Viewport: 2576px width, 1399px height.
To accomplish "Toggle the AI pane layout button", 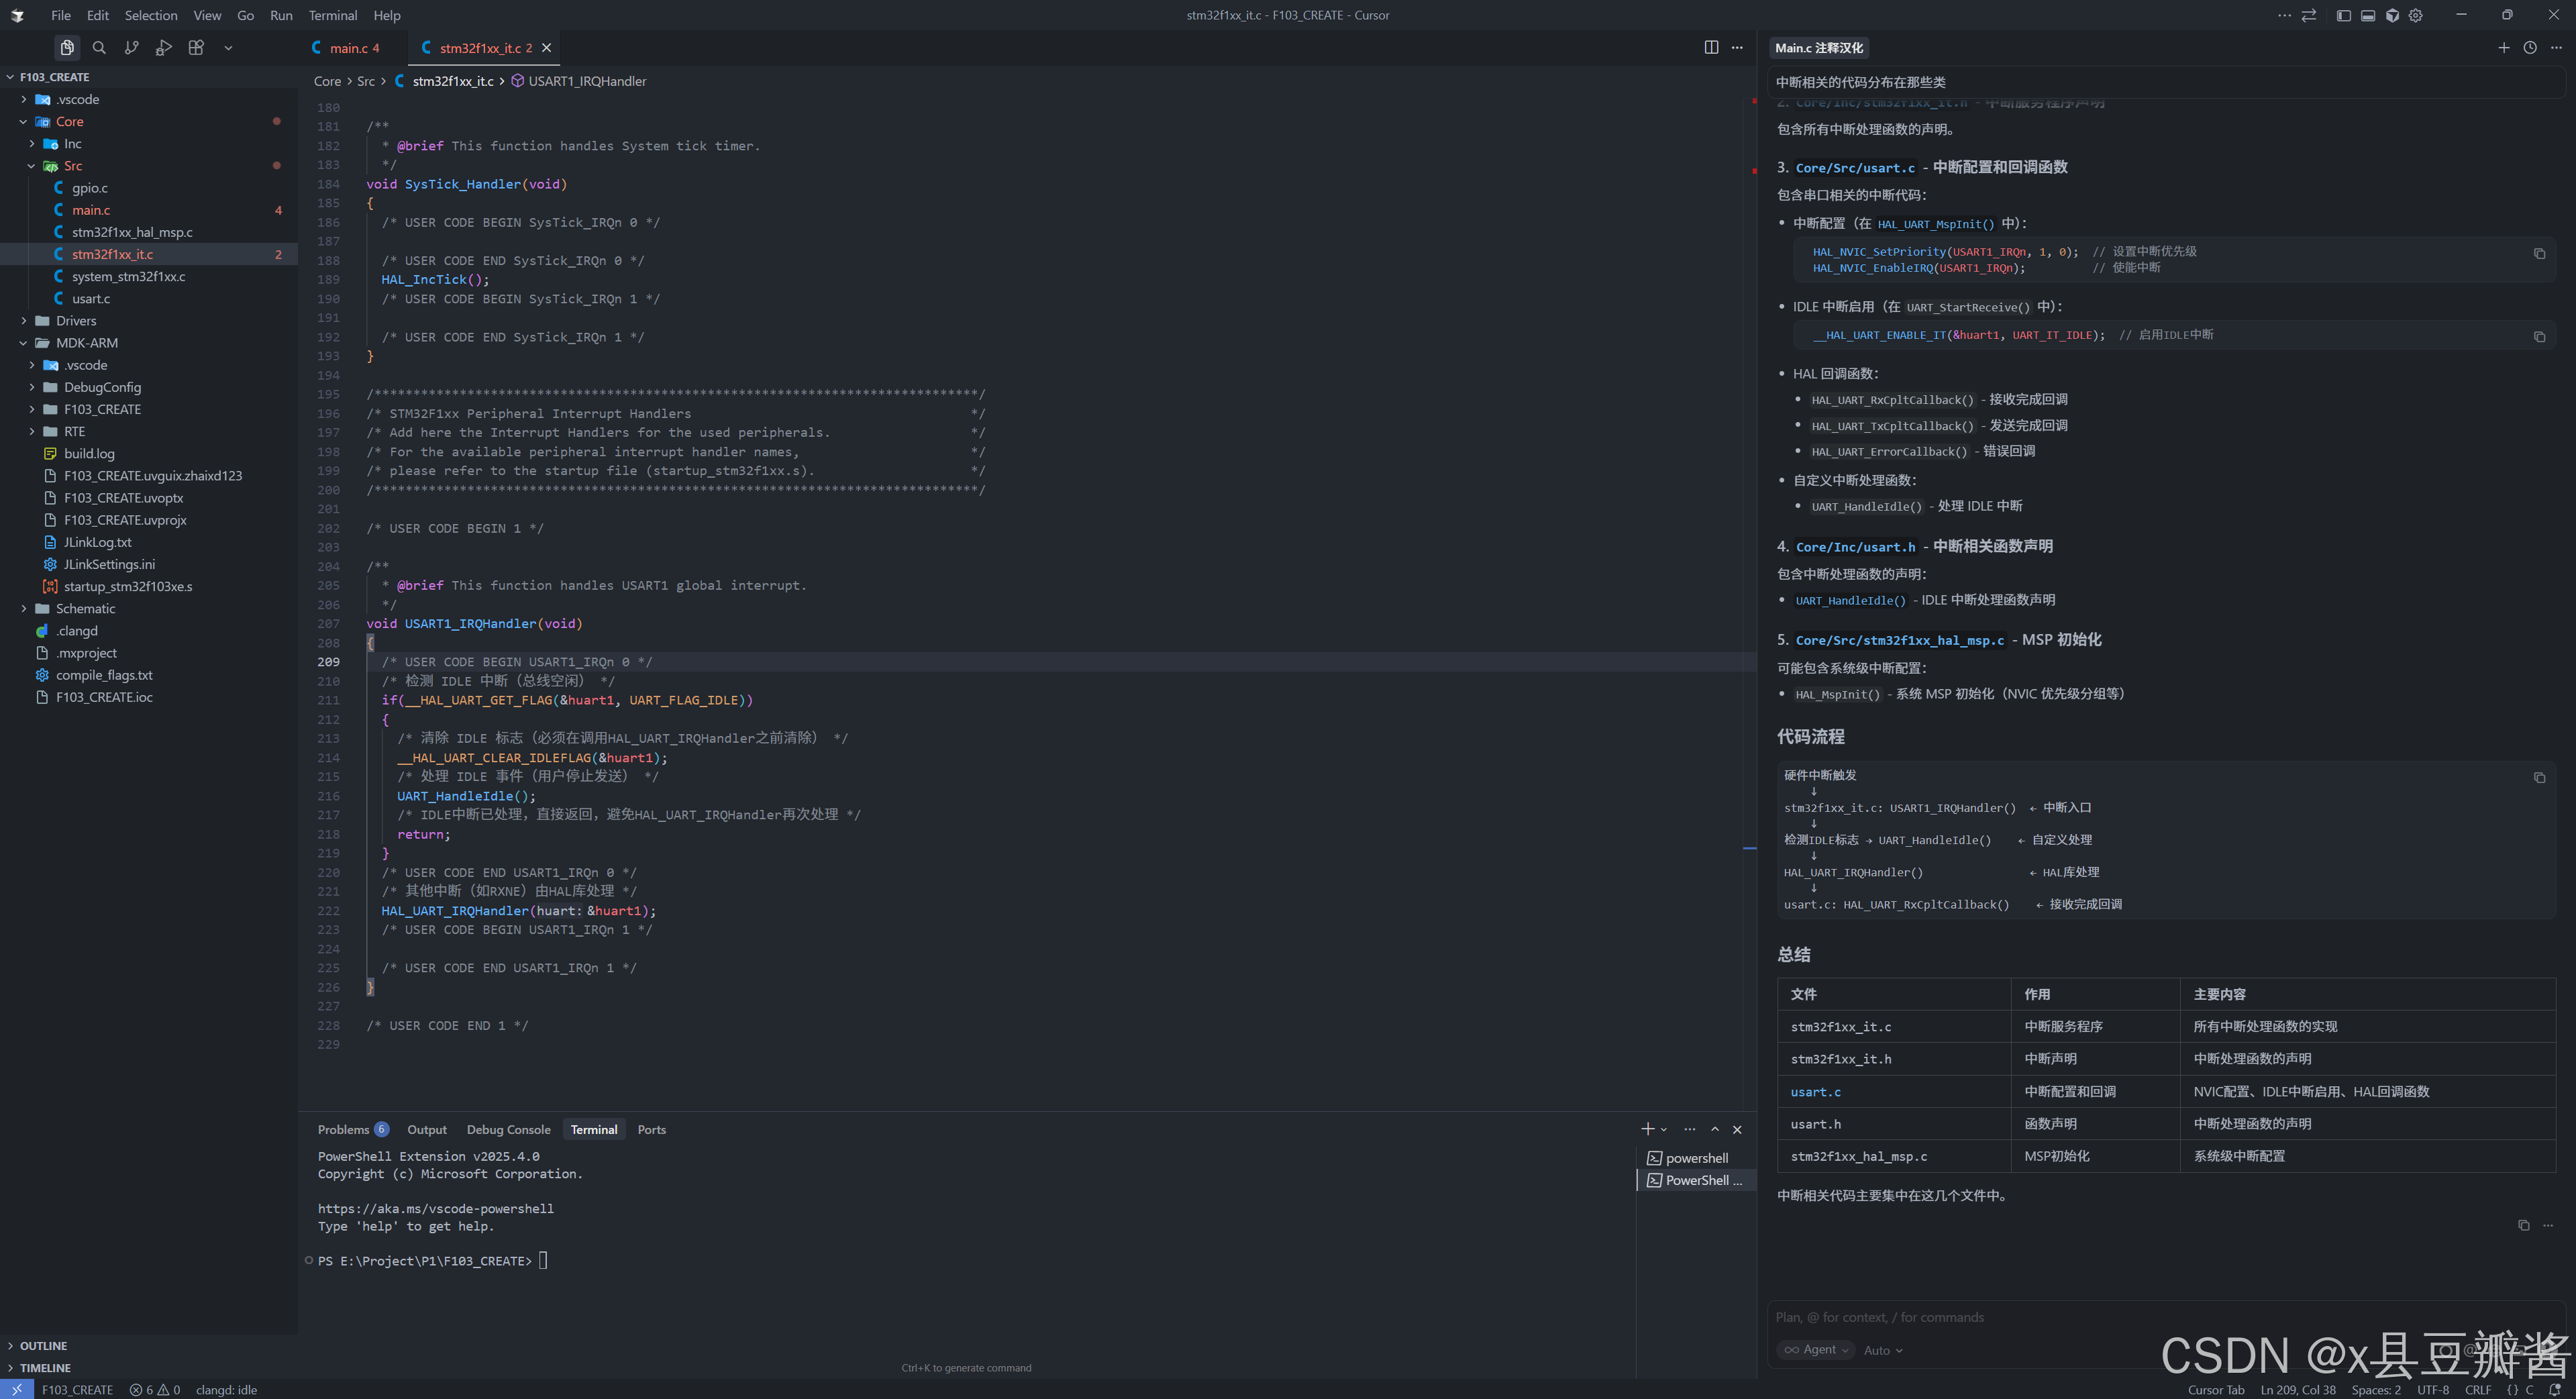I will (2392, 15).
